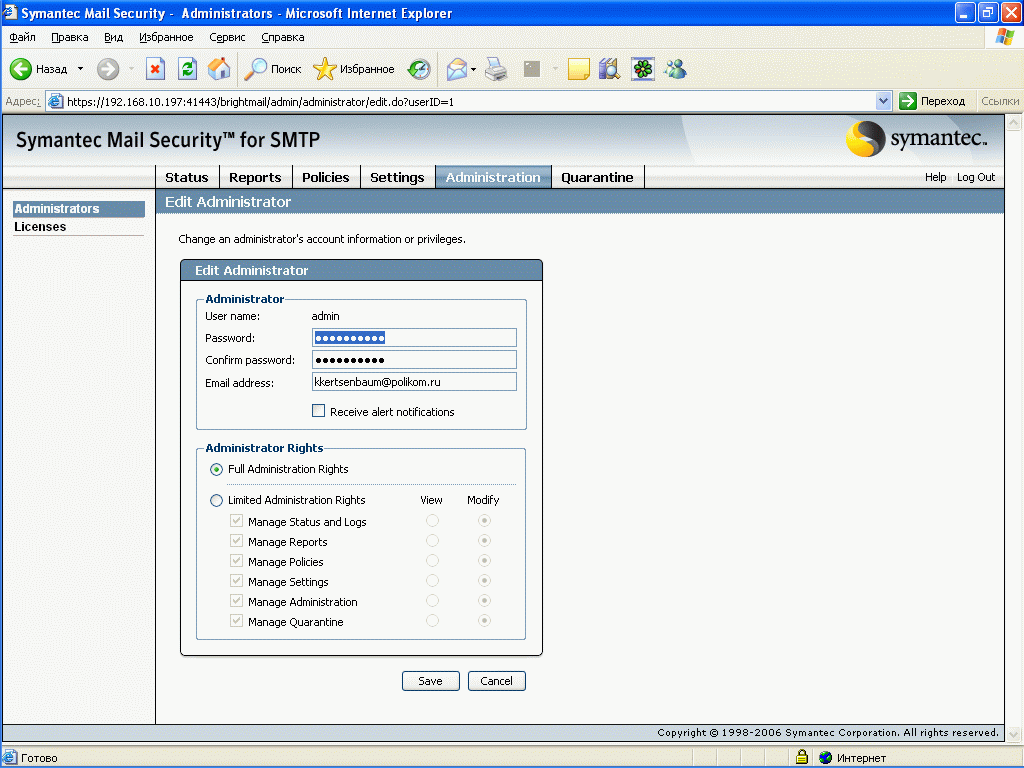
Task: Toggle Manage Reports checkbox
Action: pyautogui.click(x=236, y=541)
